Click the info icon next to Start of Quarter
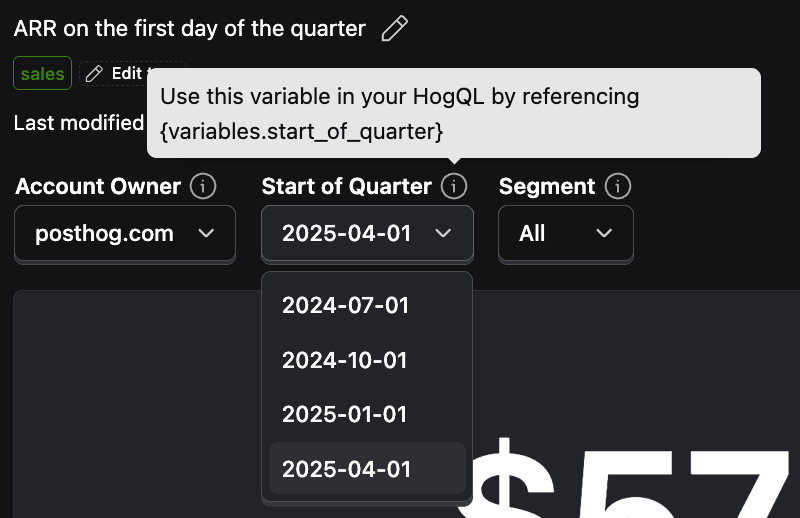Screen dimensions: 800x518 (x=454, y=186)
